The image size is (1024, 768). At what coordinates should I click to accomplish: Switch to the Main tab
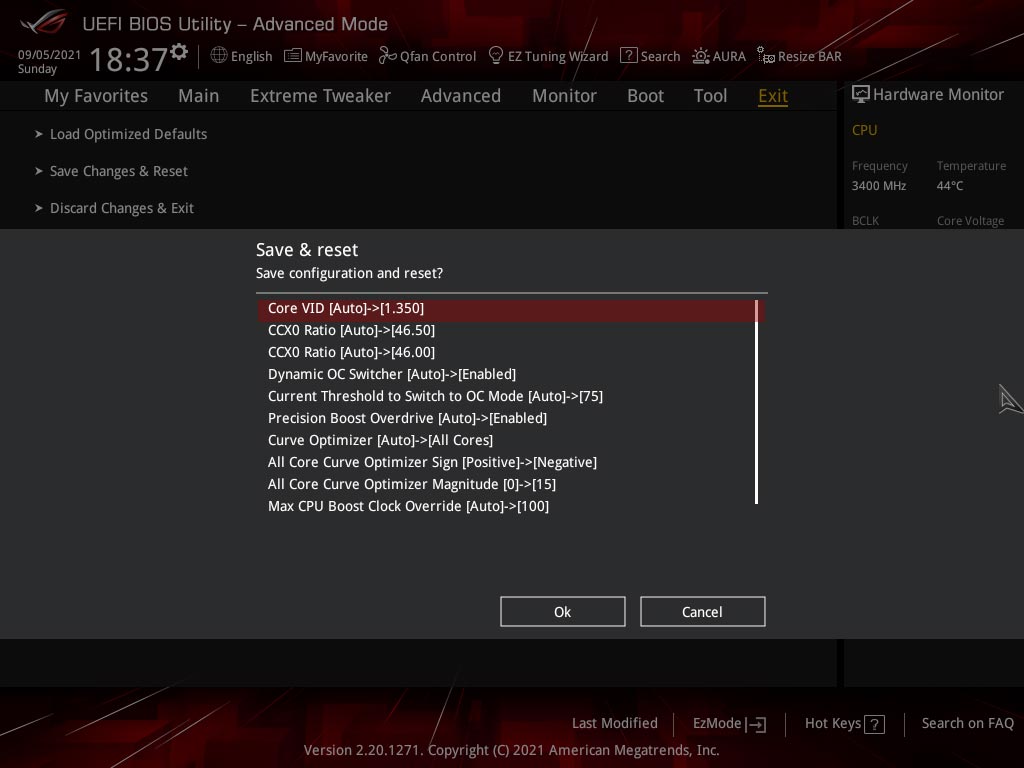pyautogui.click(x=199, y=96)
